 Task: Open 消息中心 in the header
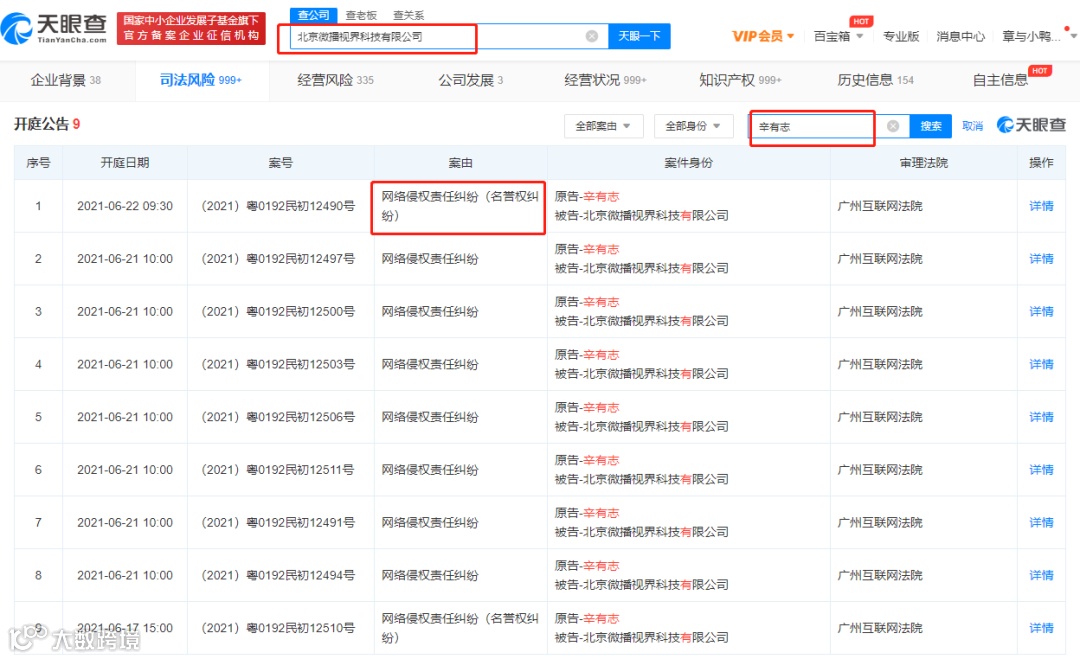(961, 36)
